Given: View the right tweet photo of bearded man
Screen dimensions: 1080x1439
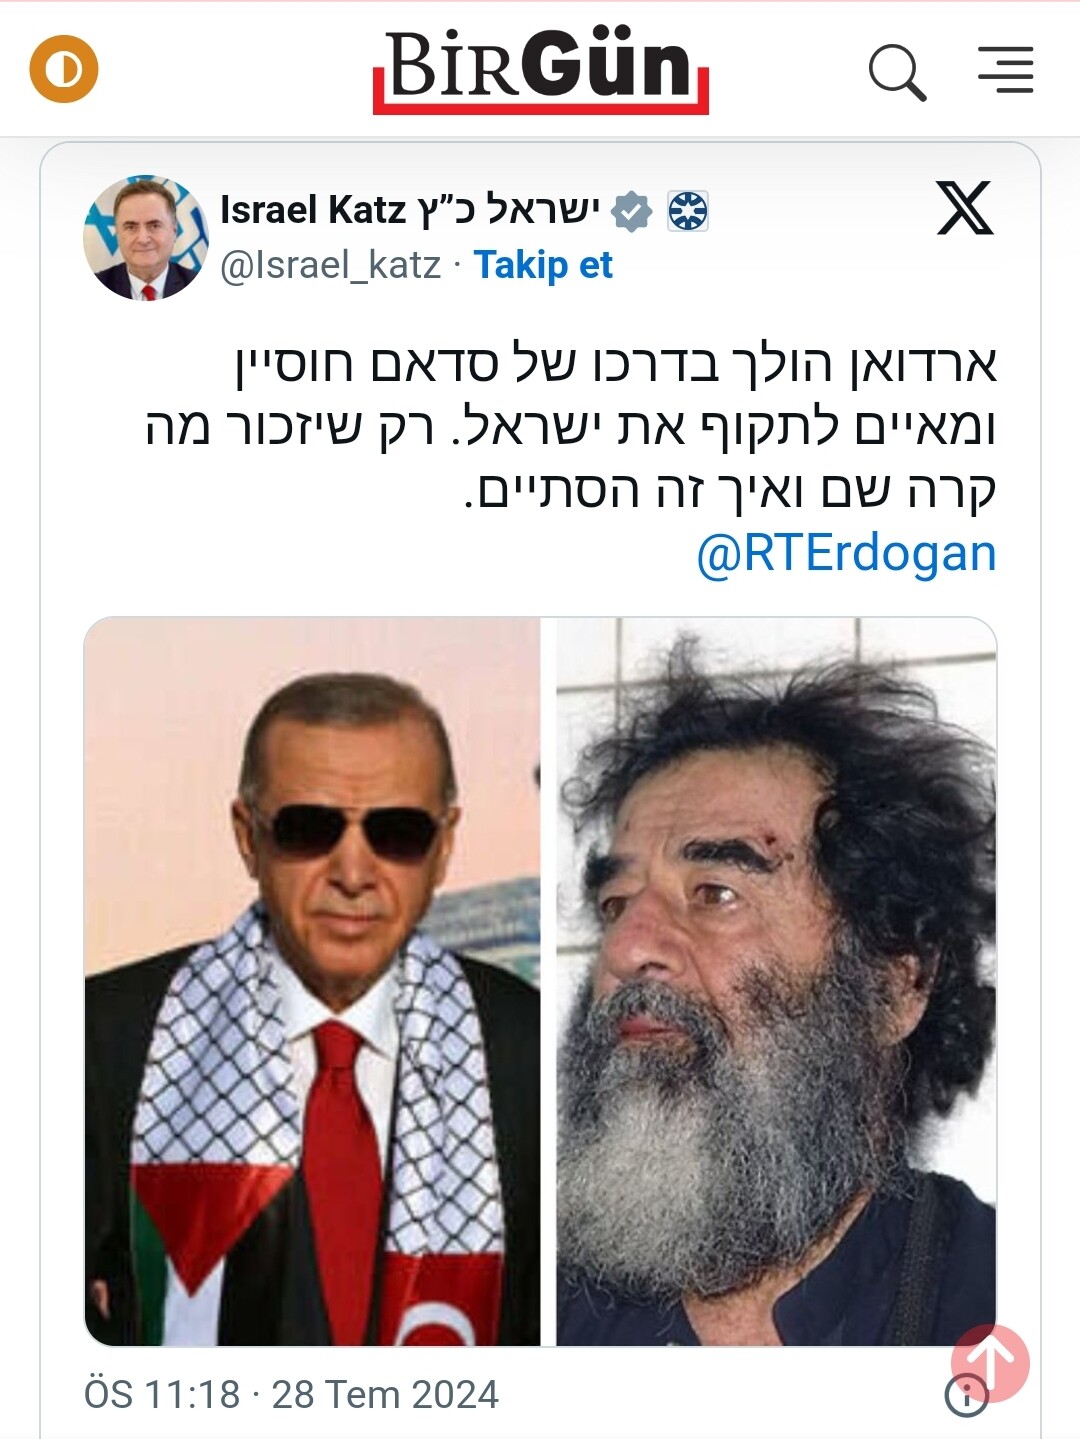Looking at the screenshot, I should point(776,982).
